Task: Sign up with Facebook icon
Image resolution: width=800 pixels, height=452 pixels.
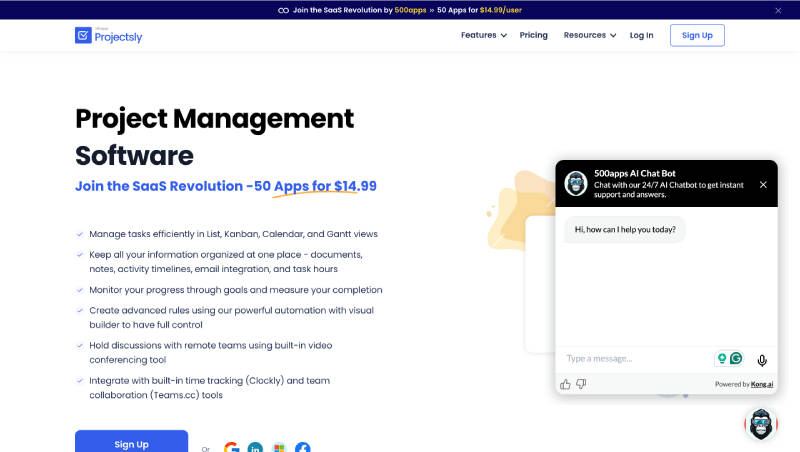Action: (x=302, y=448)
